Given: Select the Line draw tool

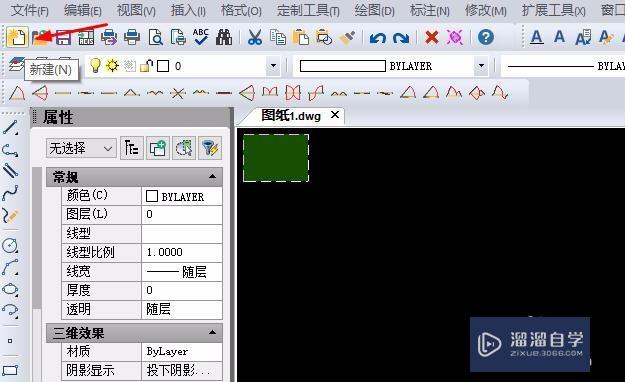Looking at the screenshot, I should pos(10,128).
